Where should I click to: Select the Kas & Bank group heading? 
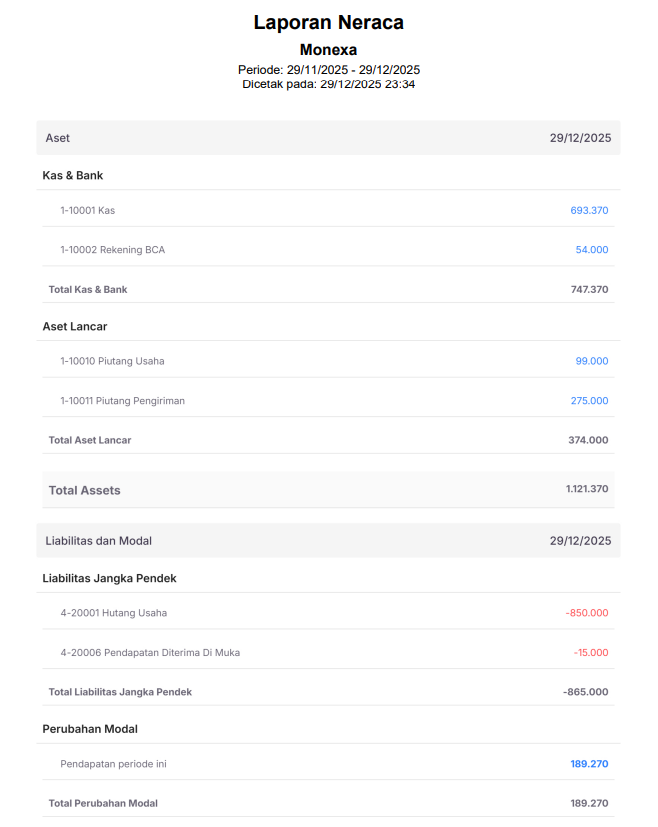point(73,176)
